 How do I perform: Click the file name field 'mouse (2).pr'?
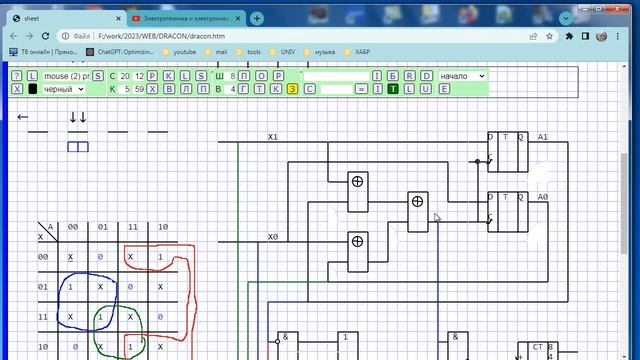[x=66, y=76]
